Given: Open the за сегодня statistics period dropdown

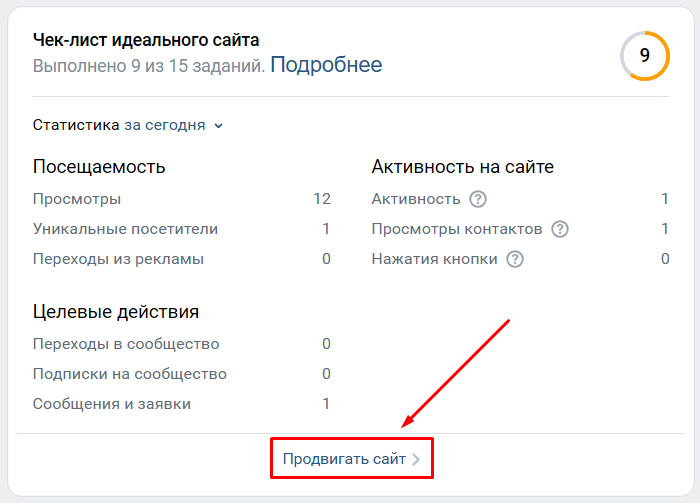Looking at the screenshot, I should tap(173, 125).
